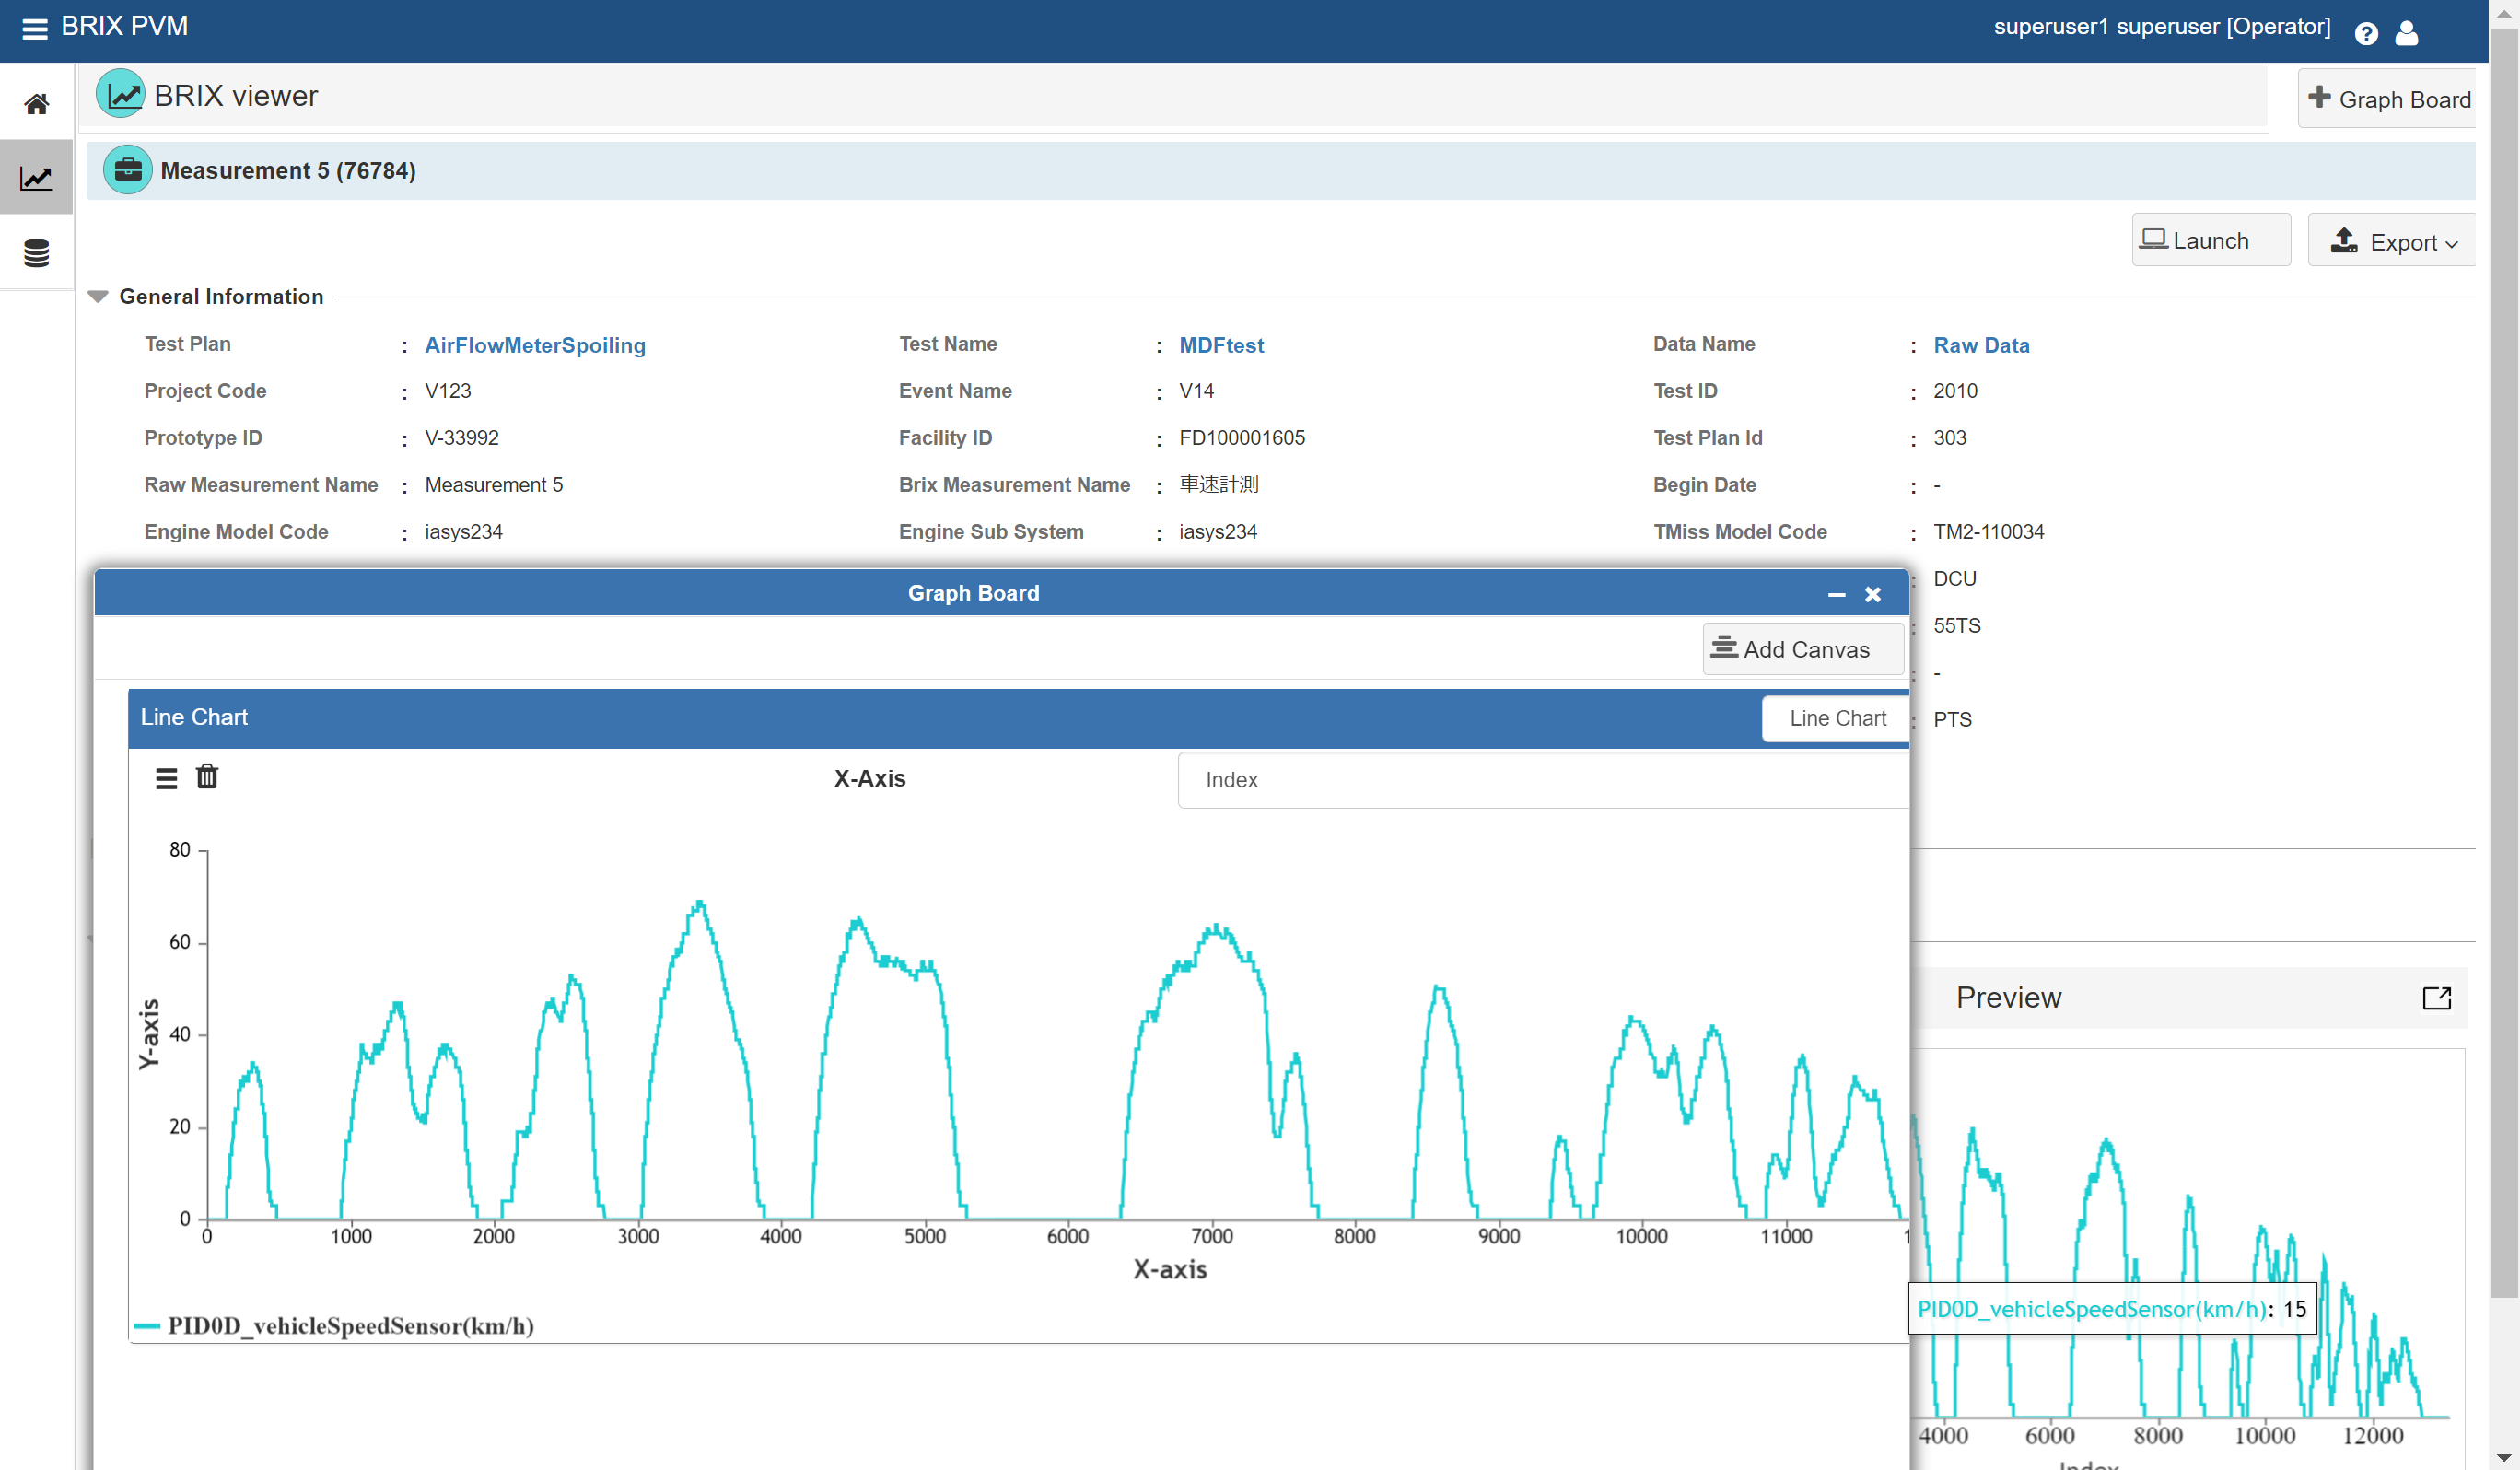This screenshot has height=1470, width=2520.
Task: Click the Launch button
Action: pyautogui.click(x=2211, y=240)
